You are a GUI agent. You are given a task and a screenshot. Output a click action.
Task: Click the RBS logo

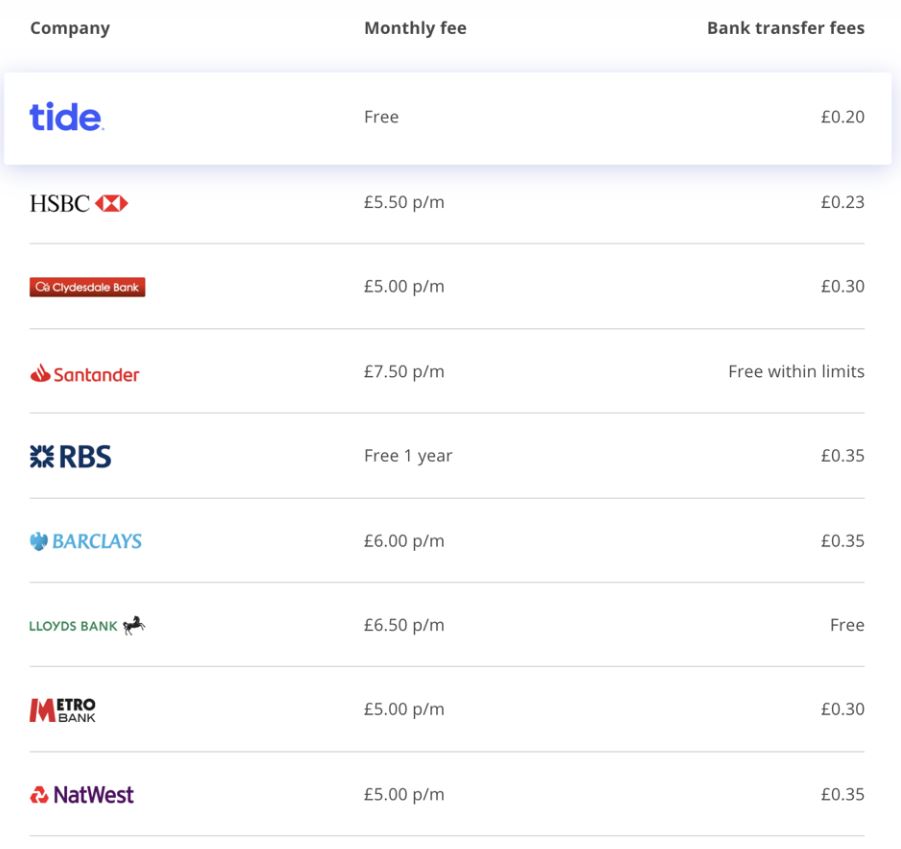[x=70, y=457]
